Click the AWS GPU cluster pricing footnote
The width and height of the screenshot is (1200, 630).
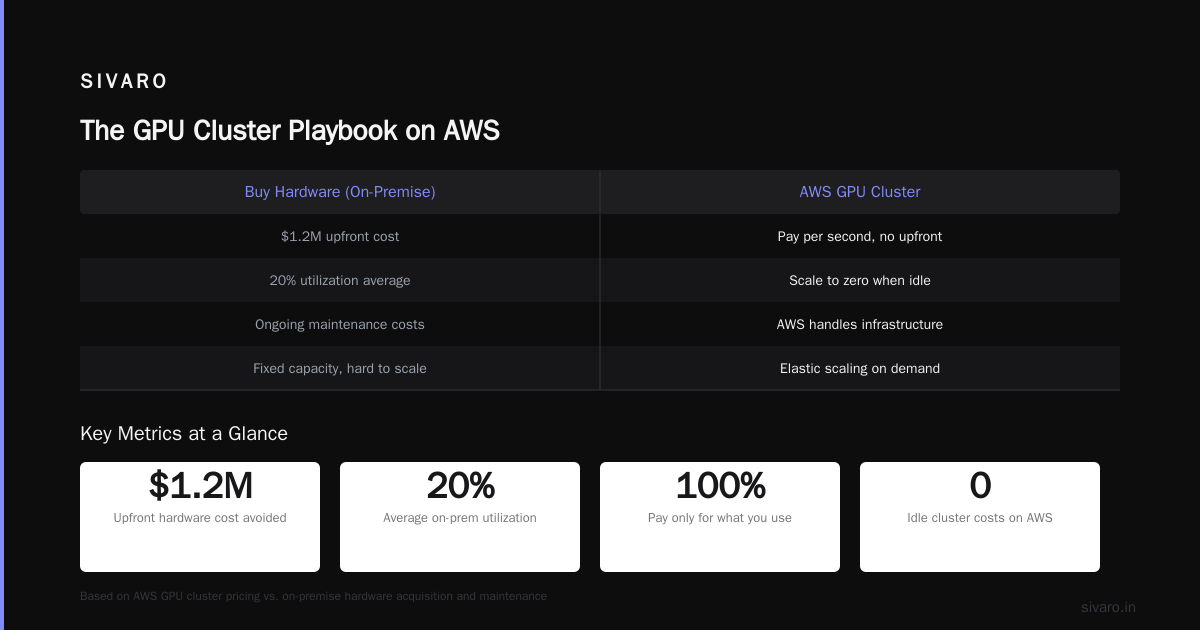313,596
